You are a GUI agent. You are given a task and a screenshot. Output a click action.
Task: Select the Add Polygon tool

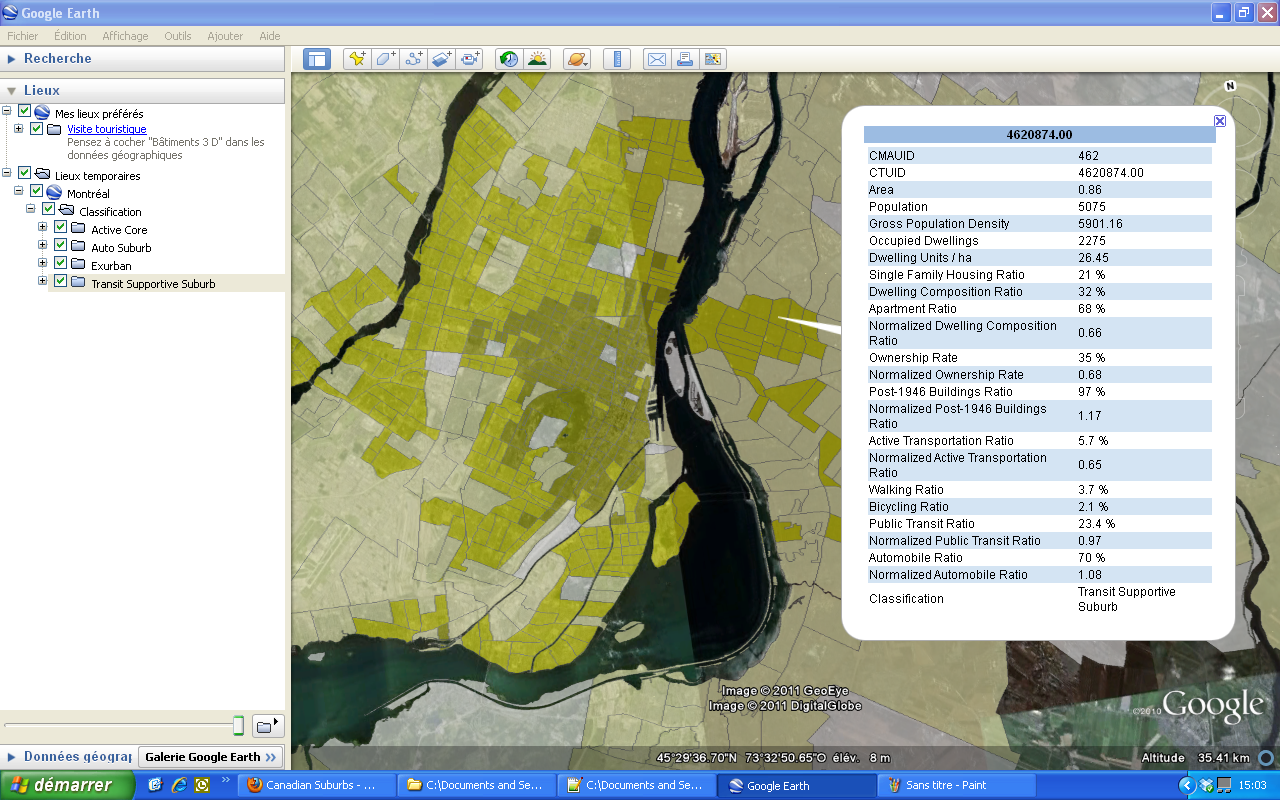385,59
